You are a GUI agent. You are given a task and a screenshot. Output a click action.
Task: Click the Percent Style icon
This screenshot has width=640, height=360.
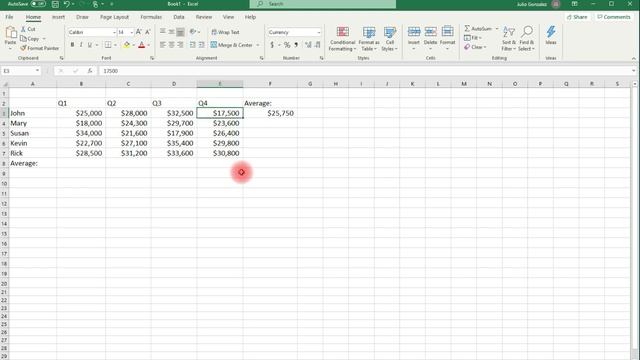(x=287, y=45)
